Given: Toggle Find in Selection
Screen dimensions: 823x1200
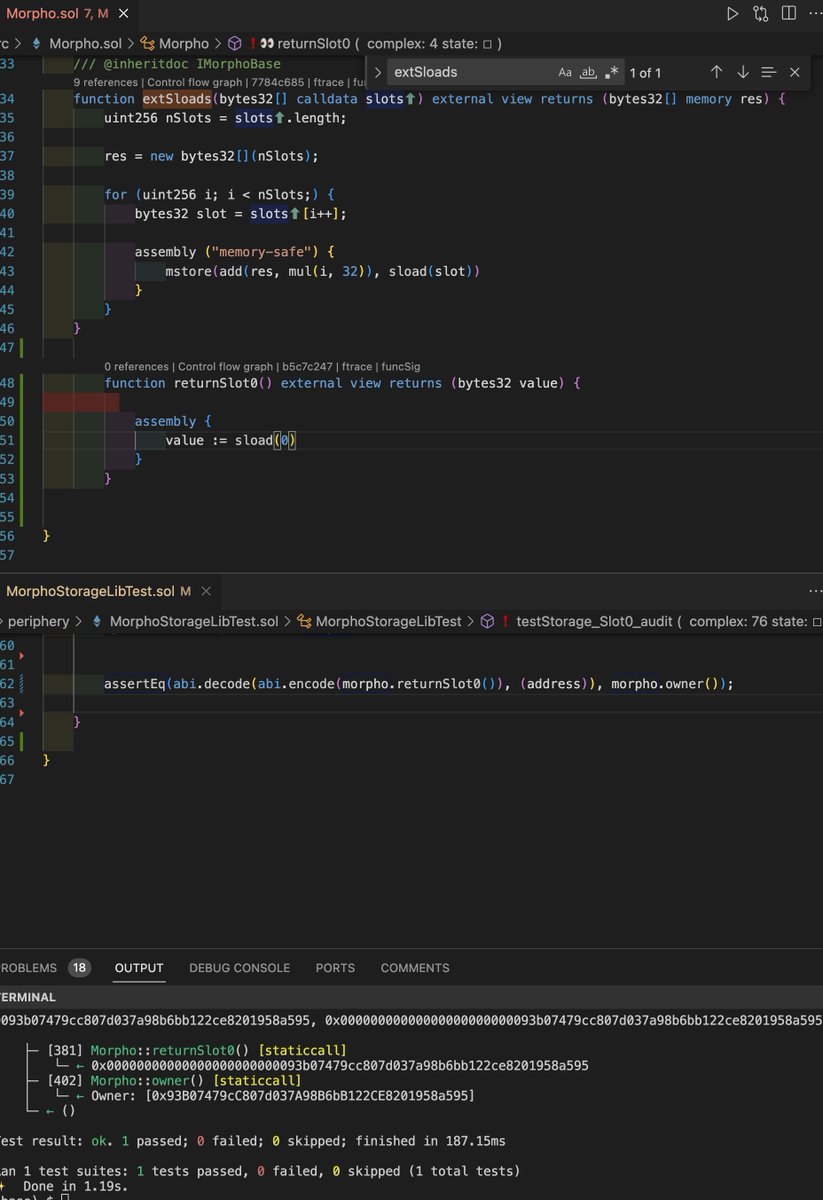Looking at the screenshot, I should (x=769, y=72).
